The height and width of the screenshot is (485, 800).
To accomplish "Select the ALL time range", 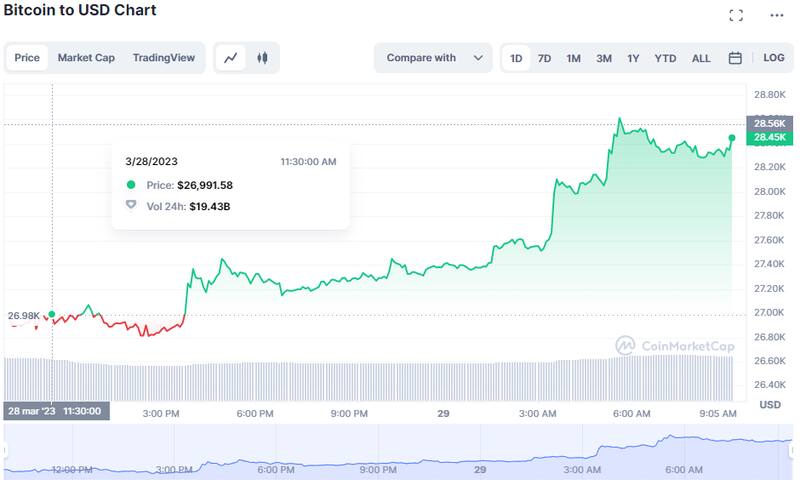I will click(x=701, y=58).
